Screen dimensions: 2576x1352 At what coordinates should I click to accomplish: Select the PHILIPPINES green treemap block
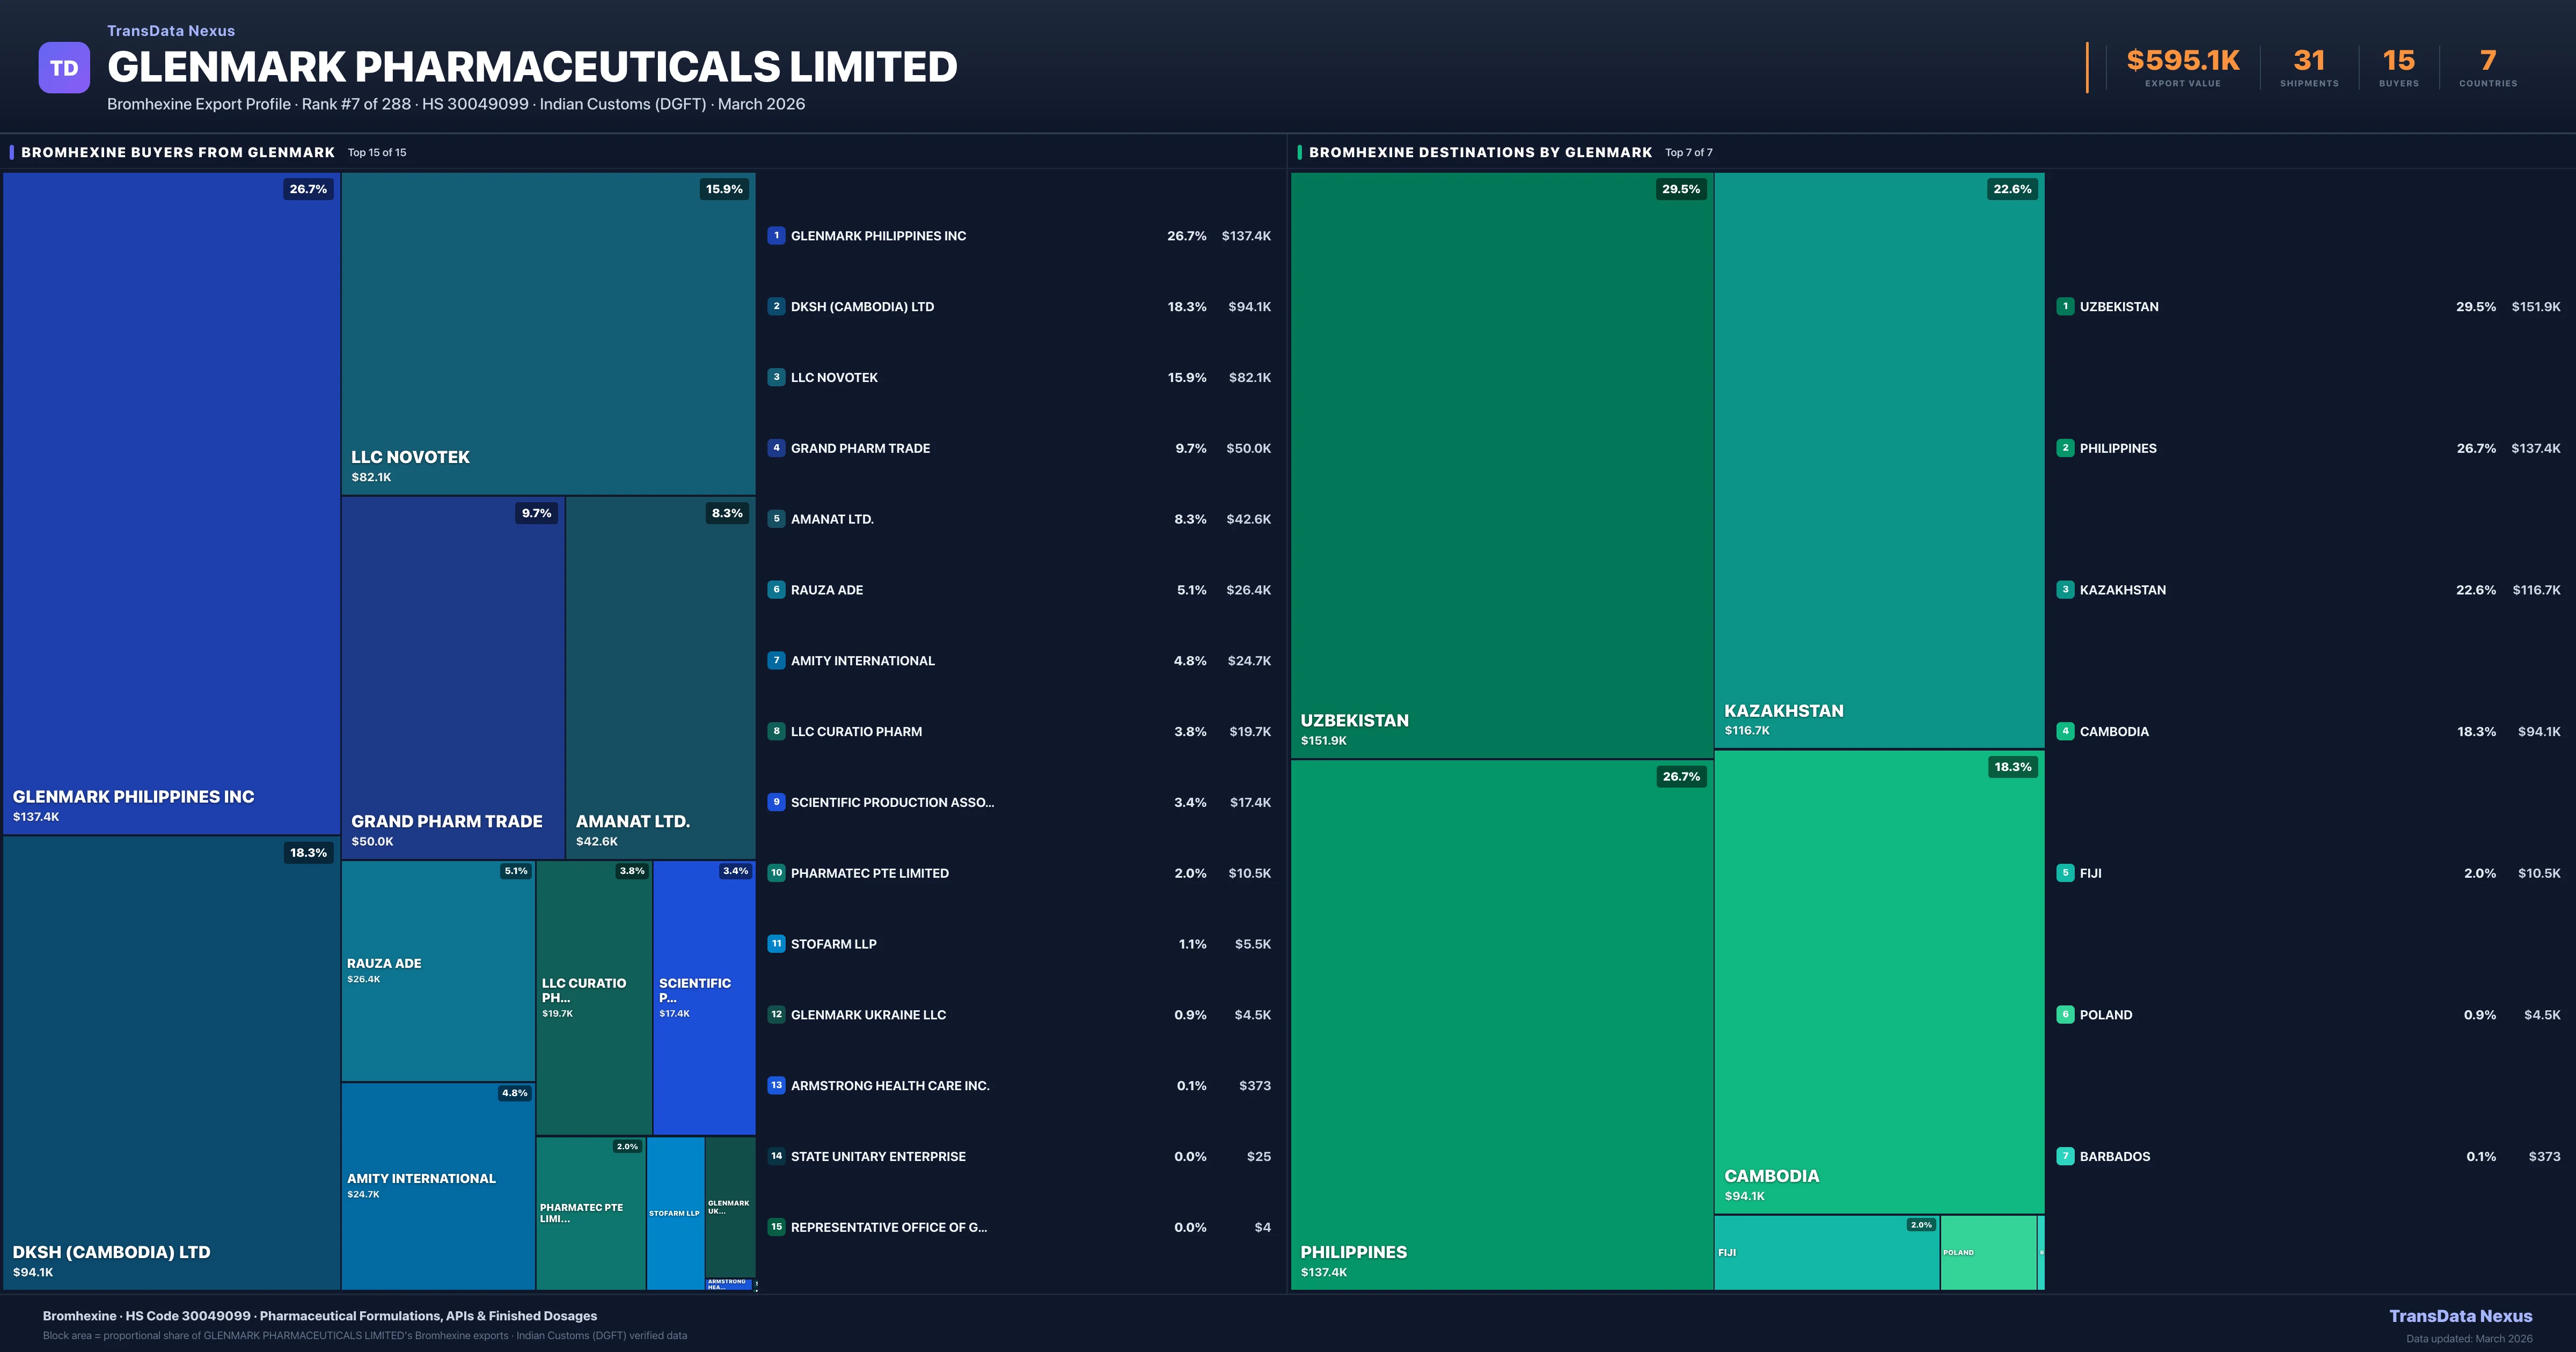click(1500, 1020)
